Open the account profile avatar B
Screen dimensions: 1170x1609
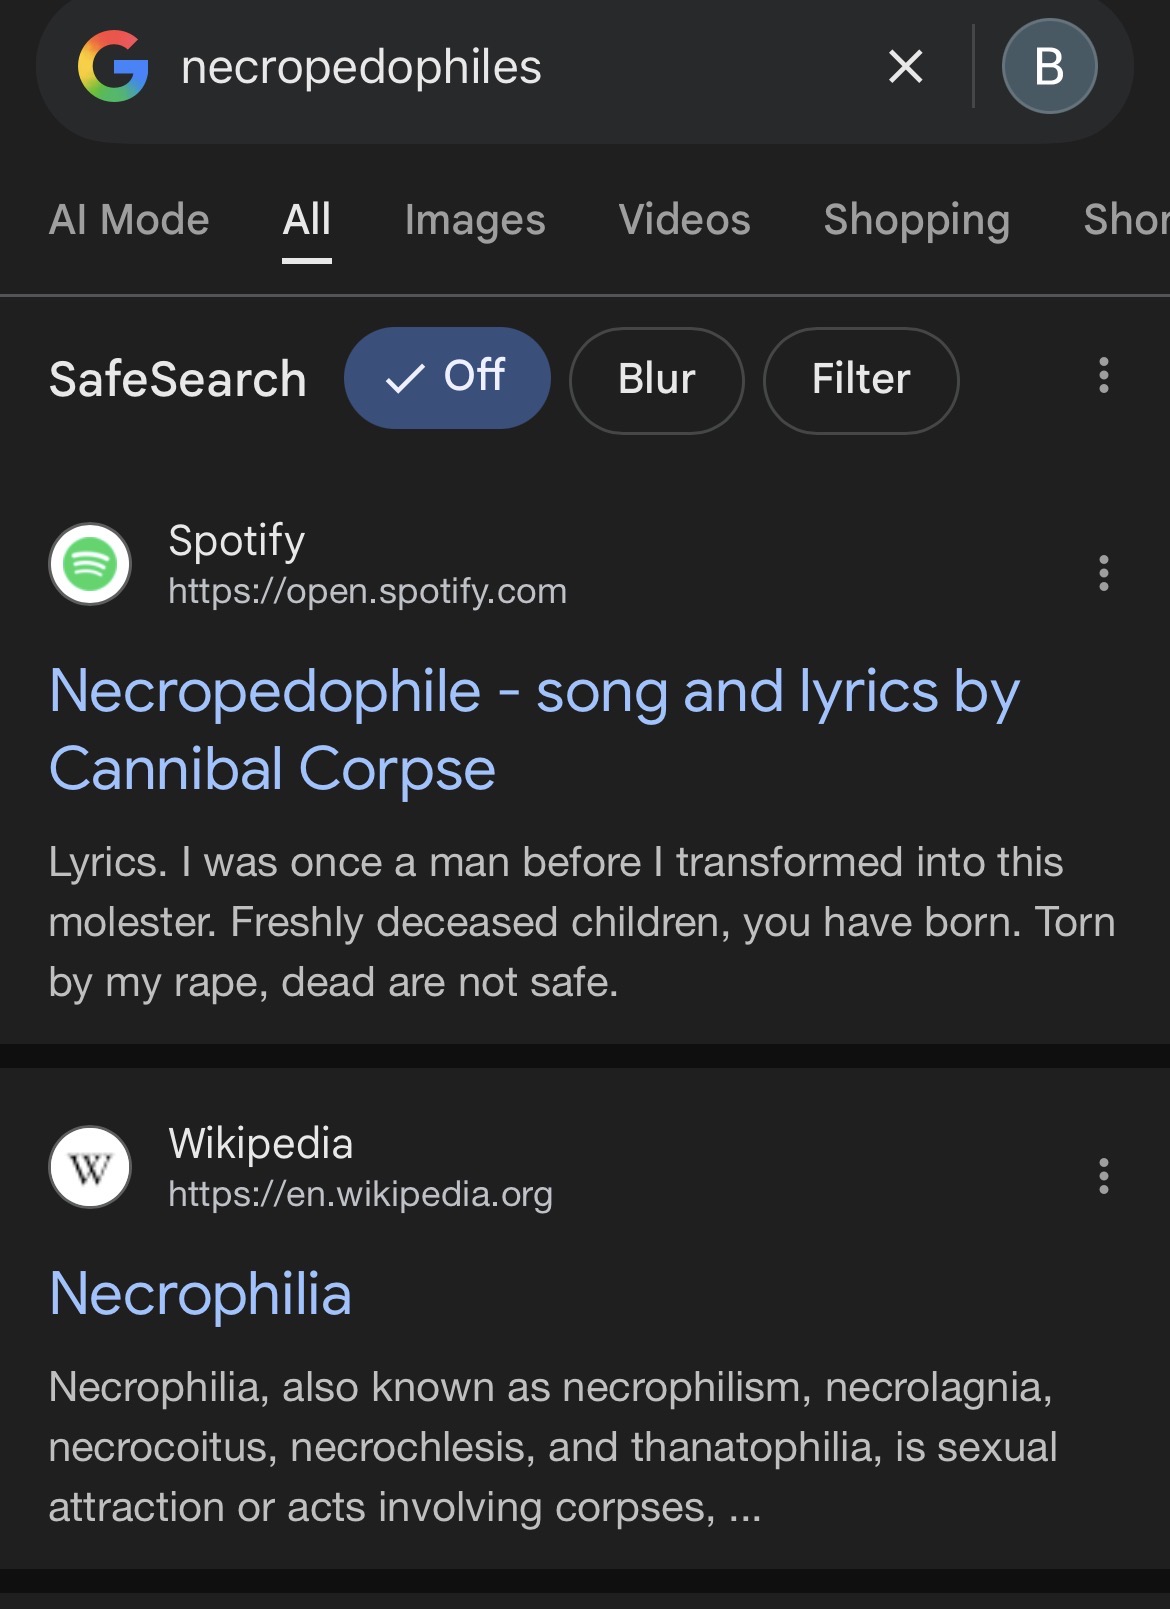(1049, 67)
